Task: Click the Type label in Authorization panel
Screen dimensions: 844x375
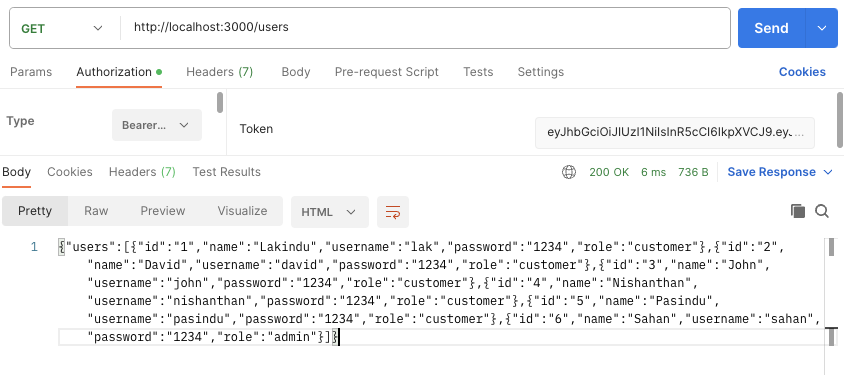Action: point(20,121)
